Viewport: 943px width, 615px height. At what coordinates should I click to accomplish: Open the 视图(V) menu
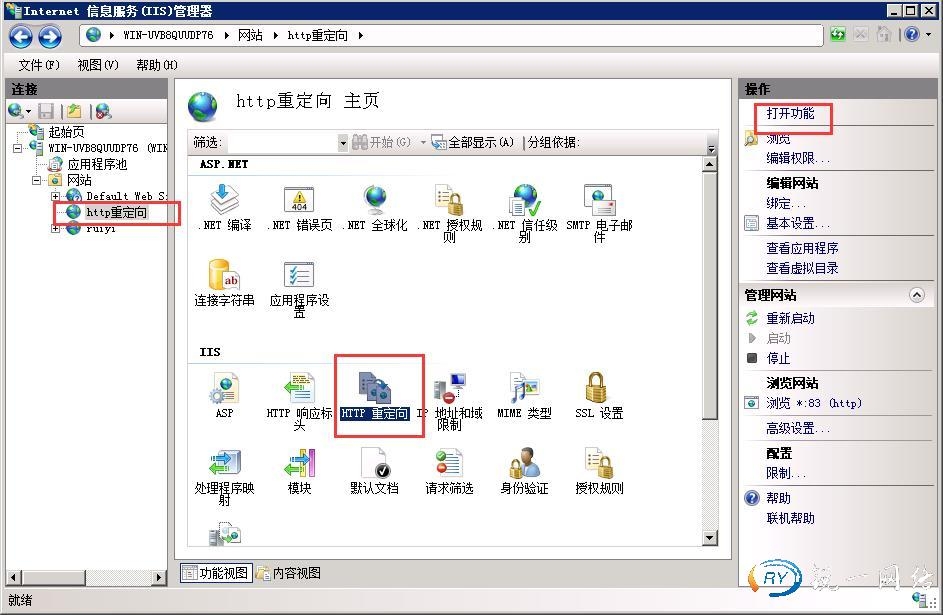[x=97, y=65]
